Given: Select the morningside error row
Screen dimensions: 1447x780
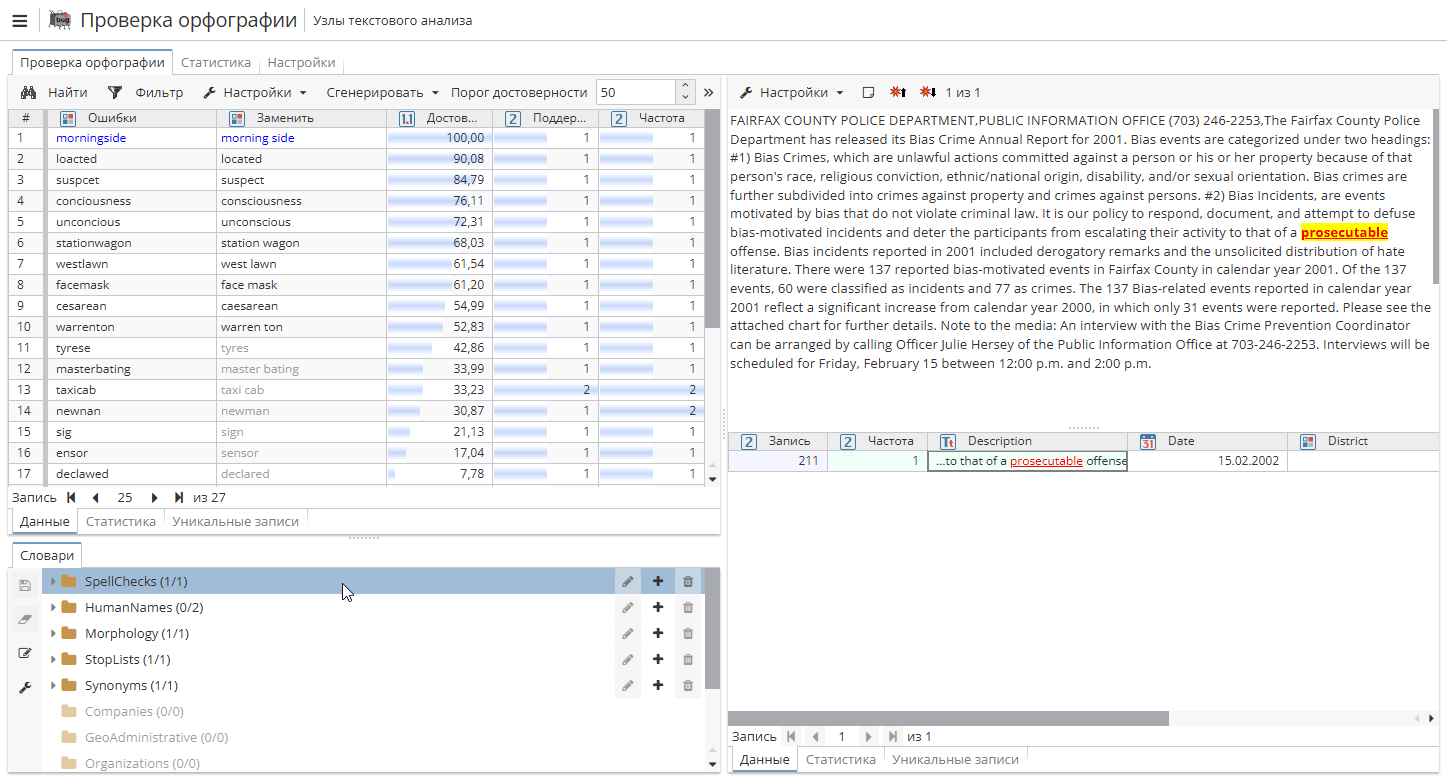Looking at the screenshot, I should click(357, 138).
